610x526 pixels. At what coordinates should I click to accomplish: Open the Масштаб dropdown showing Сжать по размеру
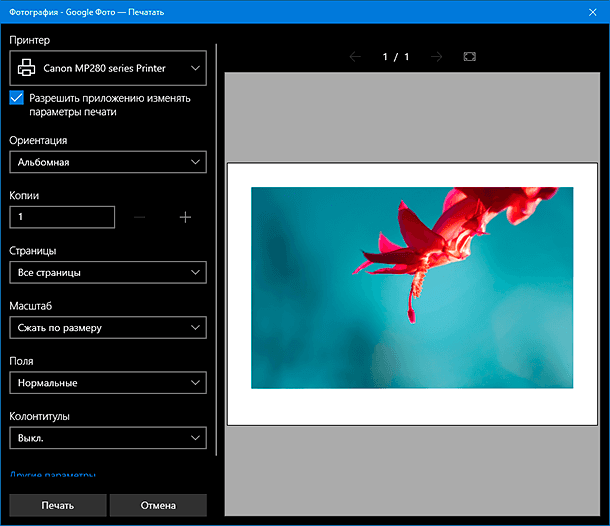(108, 328)
